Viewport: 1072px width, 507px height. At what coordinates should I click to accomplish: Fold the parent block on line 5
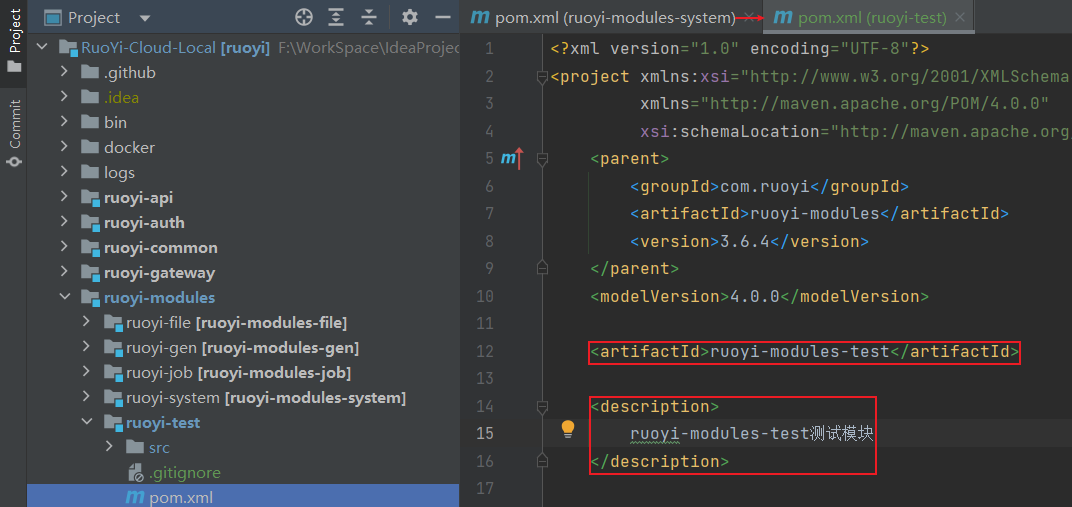tap(542, 160)
